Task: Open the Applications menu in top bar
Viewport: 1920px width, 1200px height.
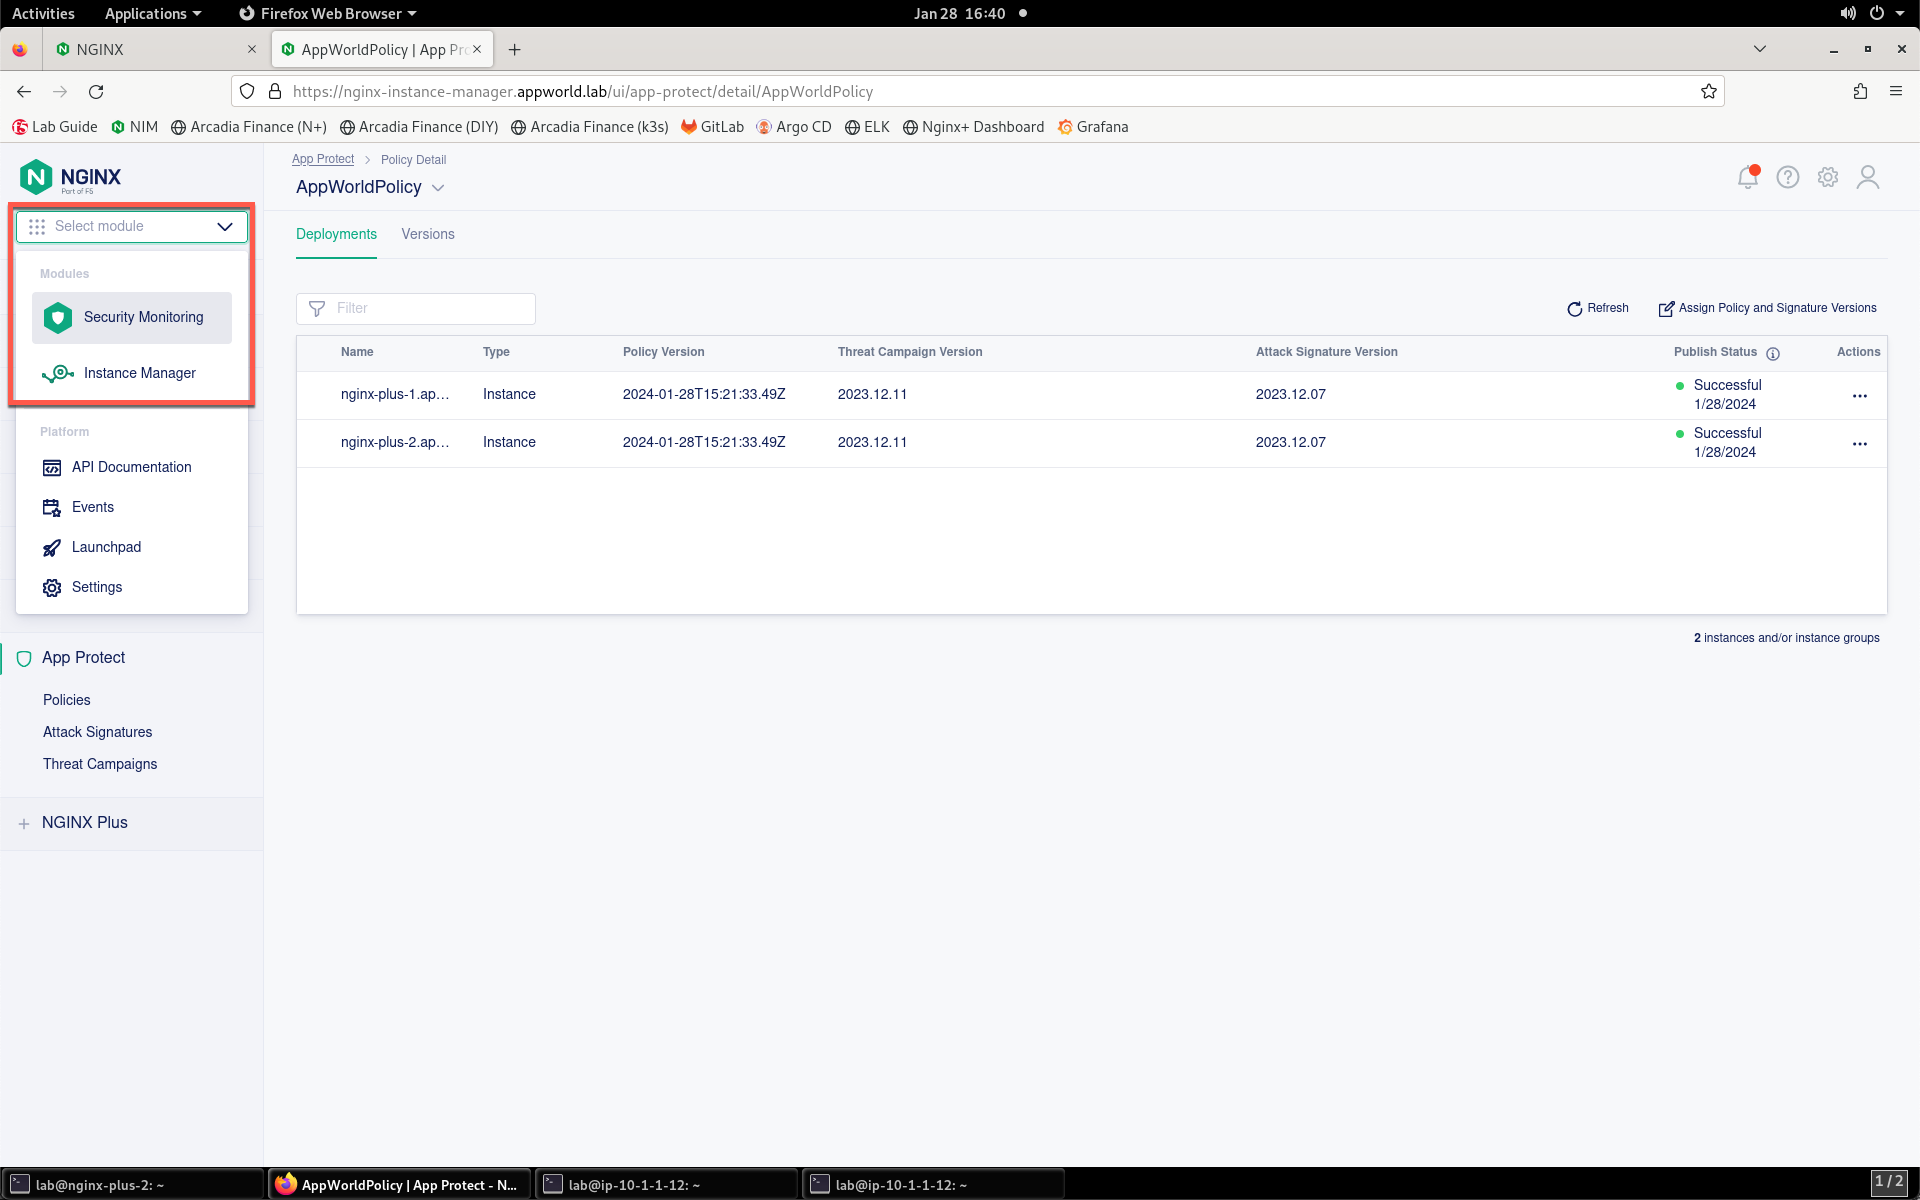Action: pos(152,13)
